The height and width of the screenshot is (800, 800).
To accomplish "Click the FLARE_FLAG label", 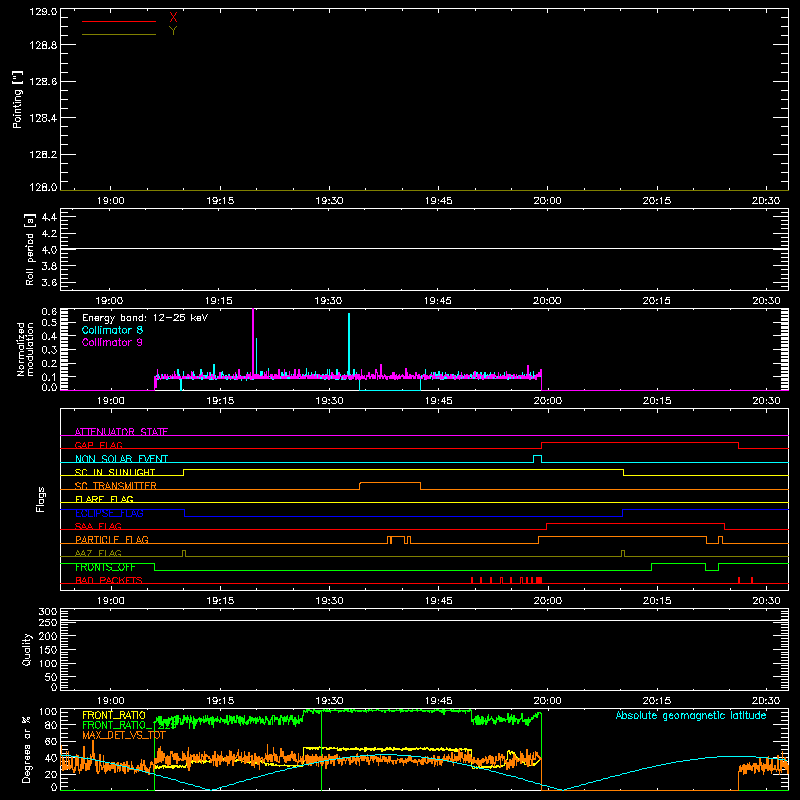I will tap(104, 499).
